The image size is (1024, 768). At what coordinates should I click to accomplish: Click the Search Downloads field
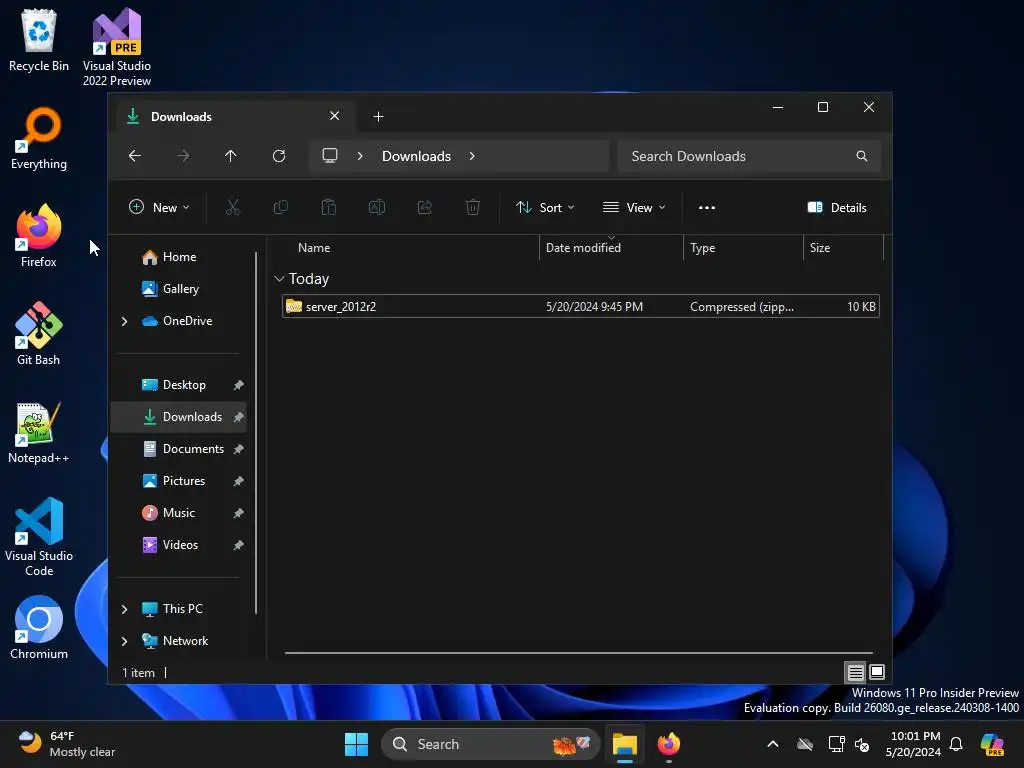pos(748,156)
